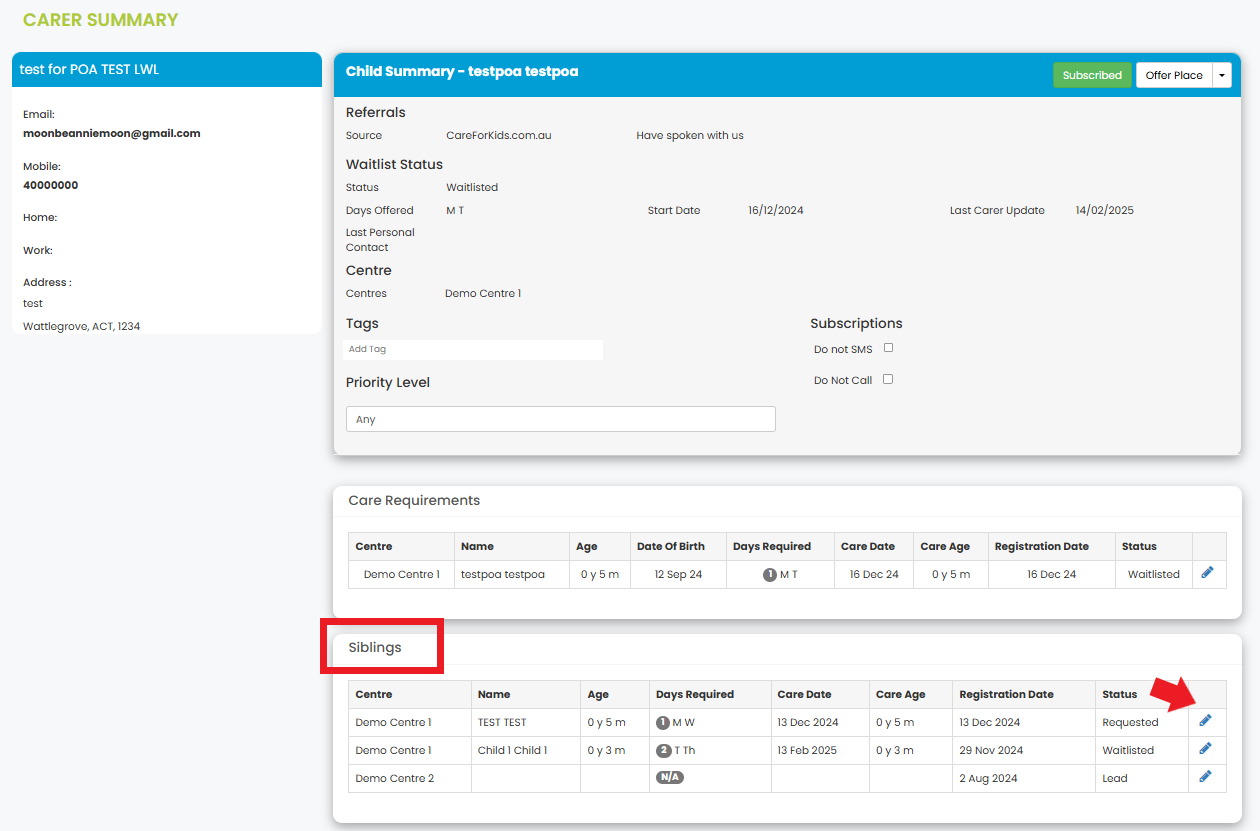
Task: Click the 12 Sep 24 birth date cell
Action: pos(678,574)
